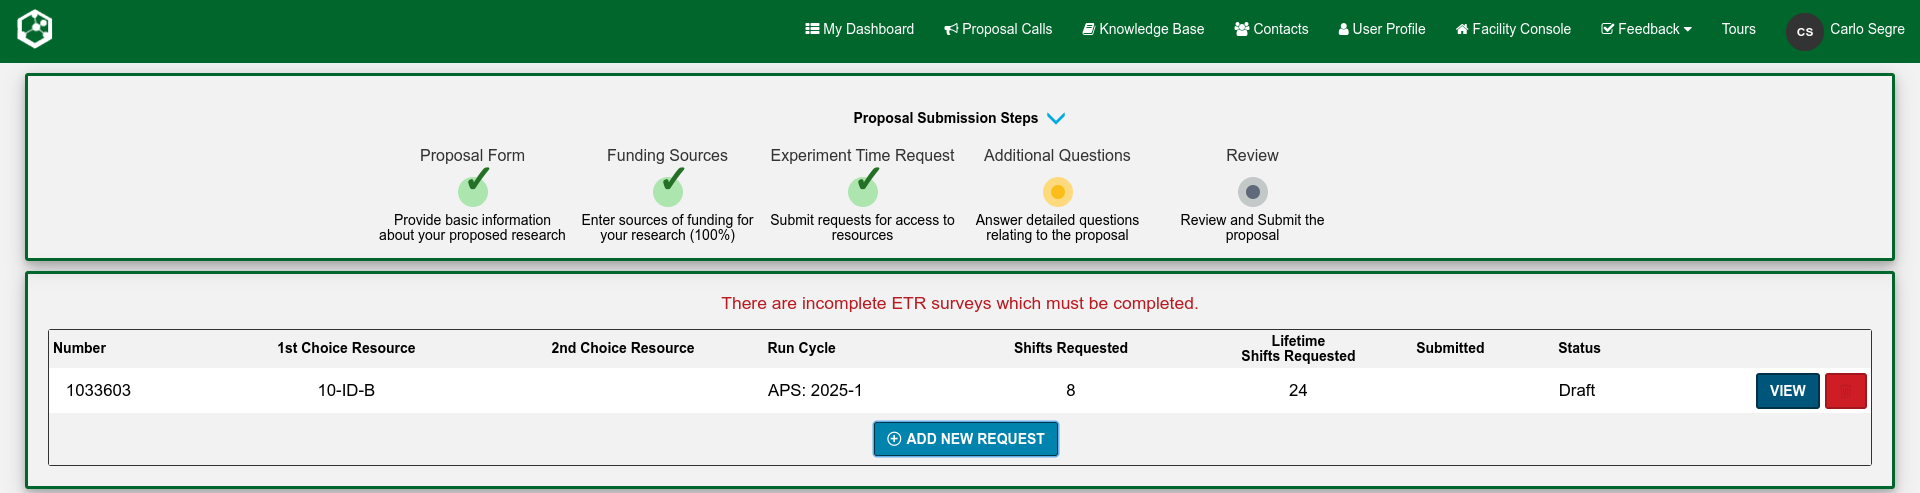This screenshot has width=1920, height=493.
Task: Collapse the Proposal Submission Steps chevron
Action: pos(1056,118)
